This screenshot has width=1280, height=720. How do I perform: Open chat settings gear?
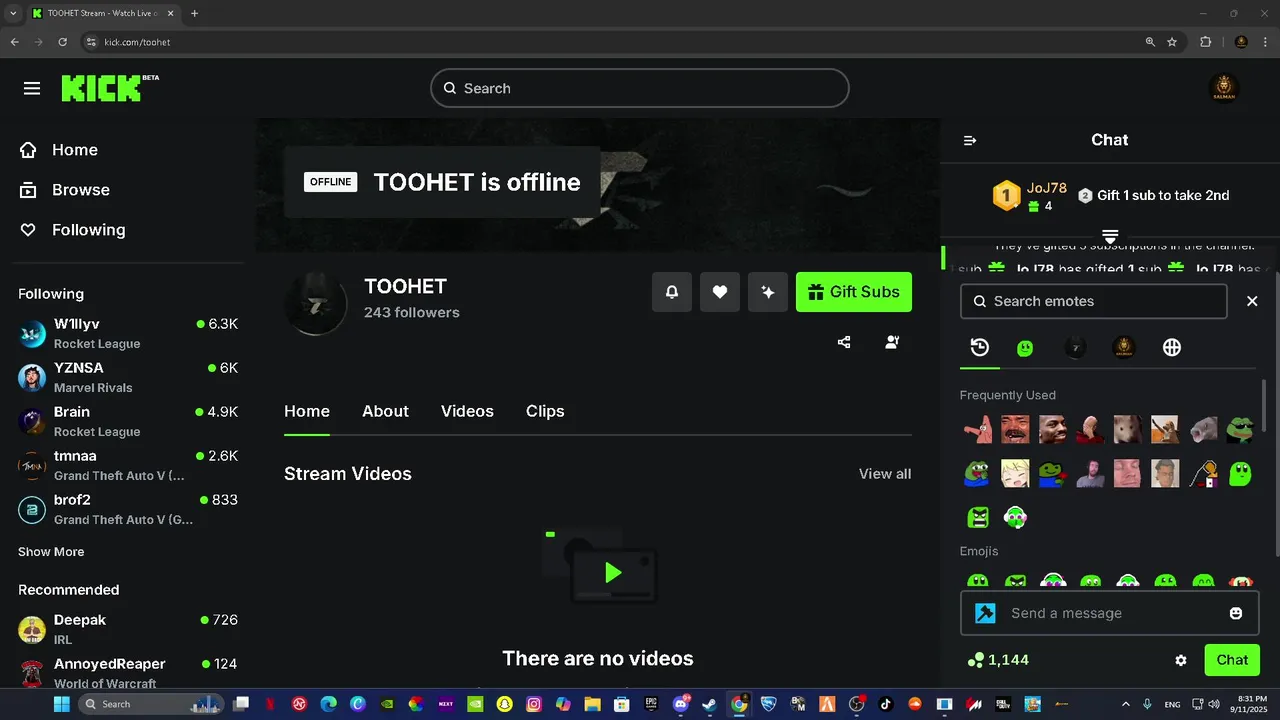[1181, 660]
